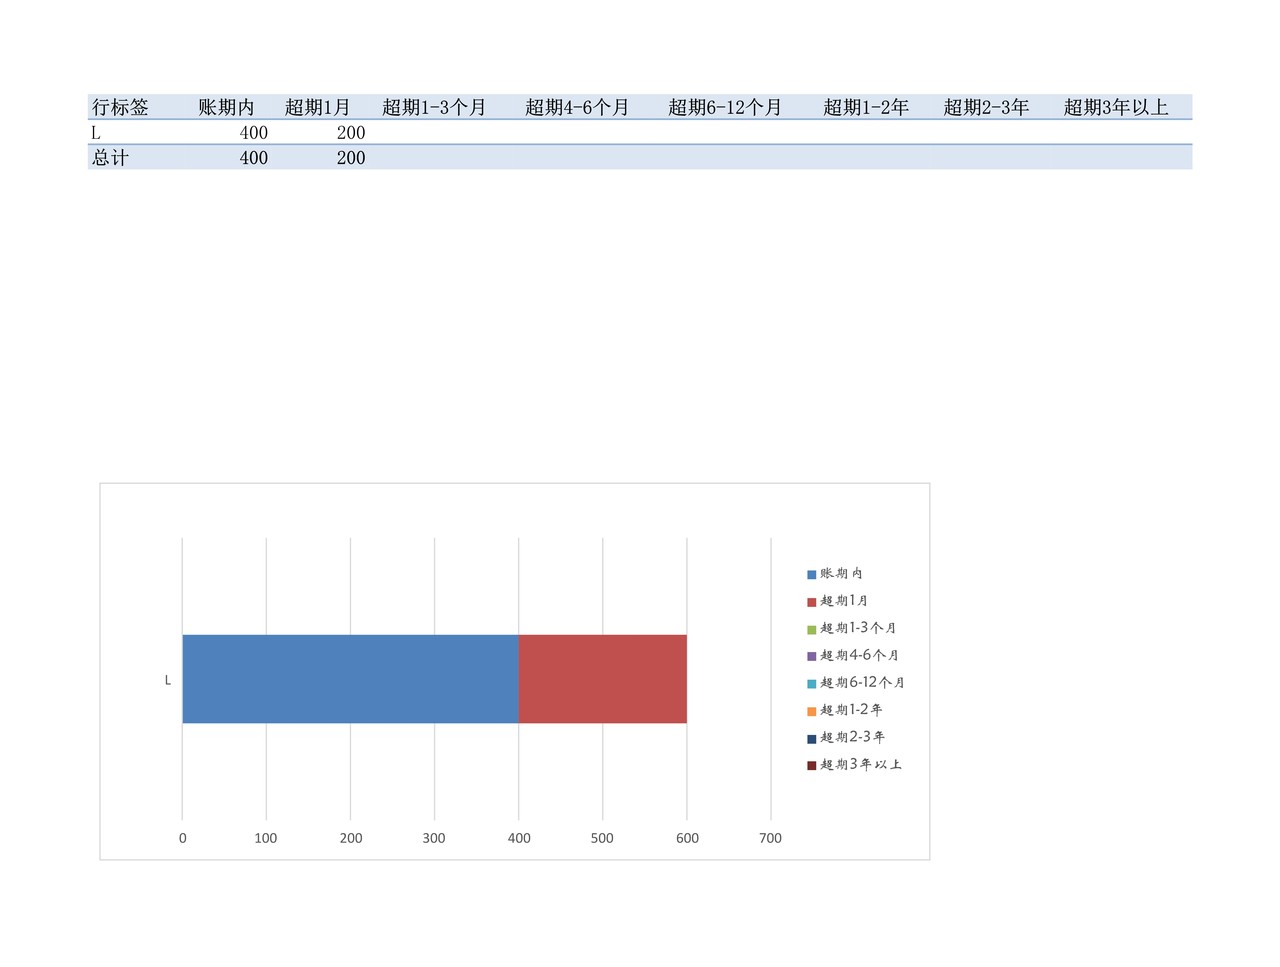1280x967 pixels.
Task: Click the 400 value in the 总计 row
Action: tap(254, 157)
